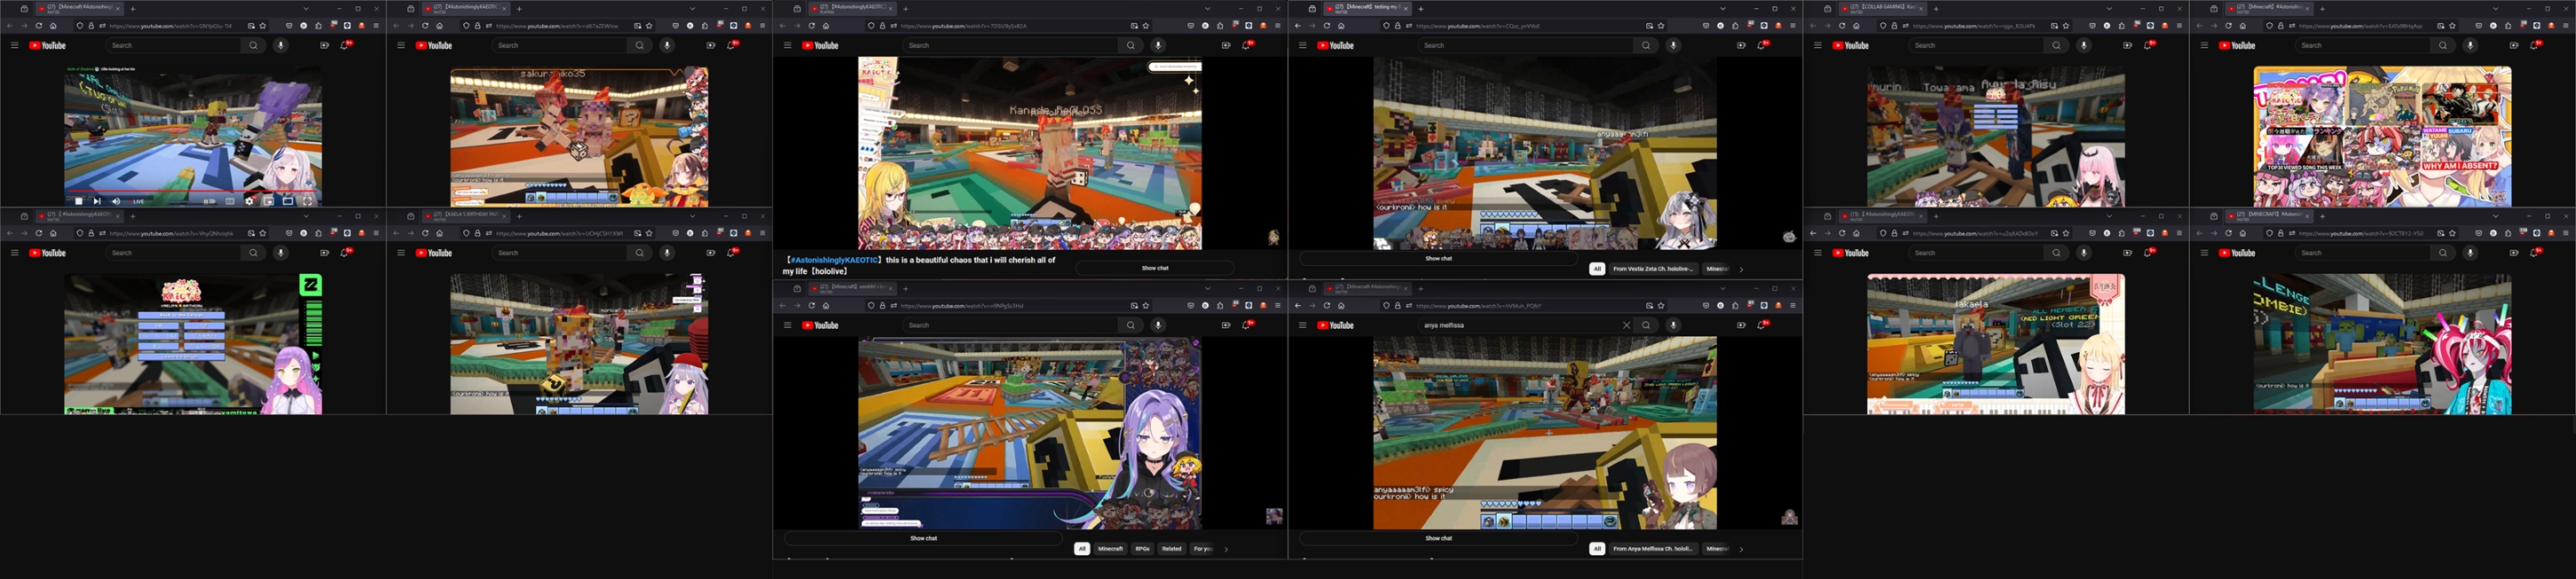Open list-all-tabs dropdown in the LIVE stream window
Image resolution: width=2576 pixels, height=579 pixels.
(x=305, y=9)
